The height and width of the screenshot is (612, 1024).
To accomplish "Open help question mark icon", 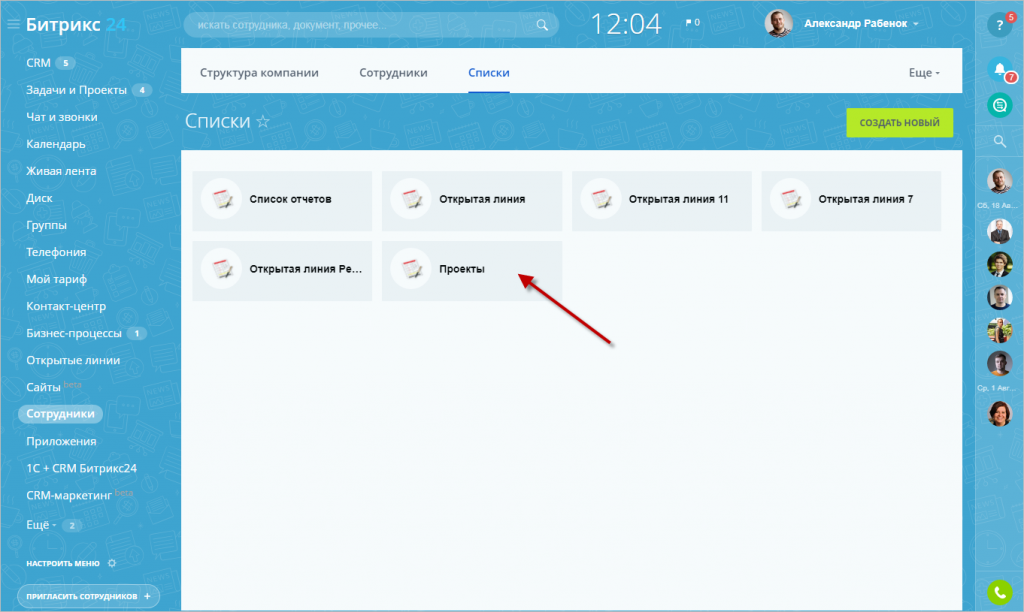I will (x=998, y=26).
